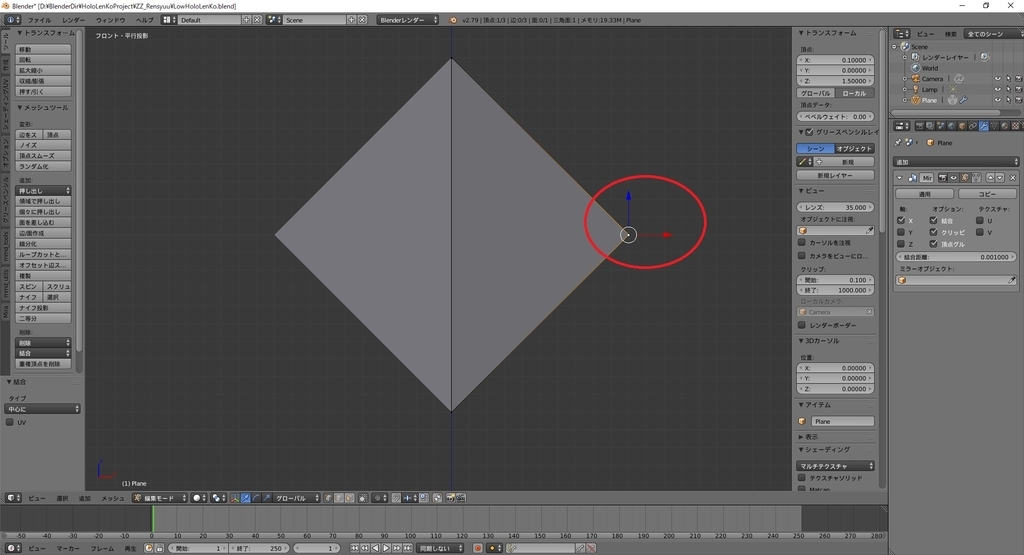Image resolution: width=1024 pixels, height=555 pixels.
Task: Toggle the snap magnet icon
Action: [396, 498]
